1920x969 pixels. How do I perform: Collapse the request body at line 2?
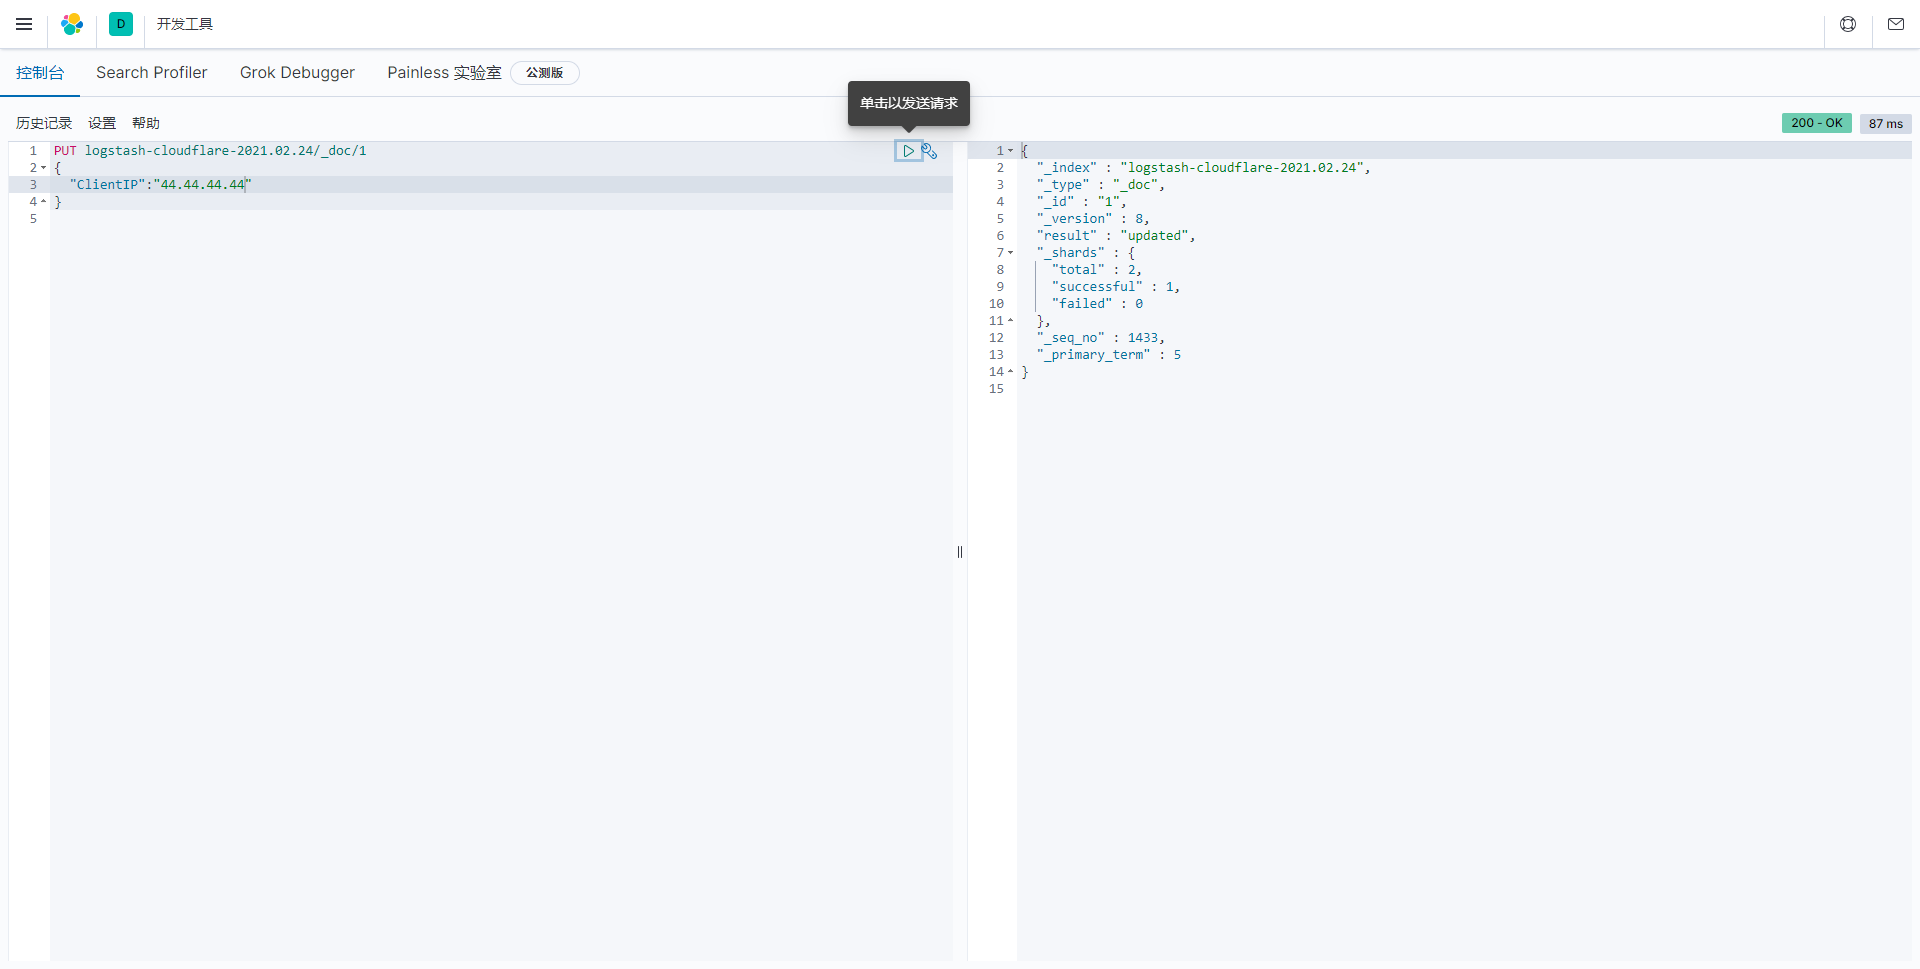[44, 168]
